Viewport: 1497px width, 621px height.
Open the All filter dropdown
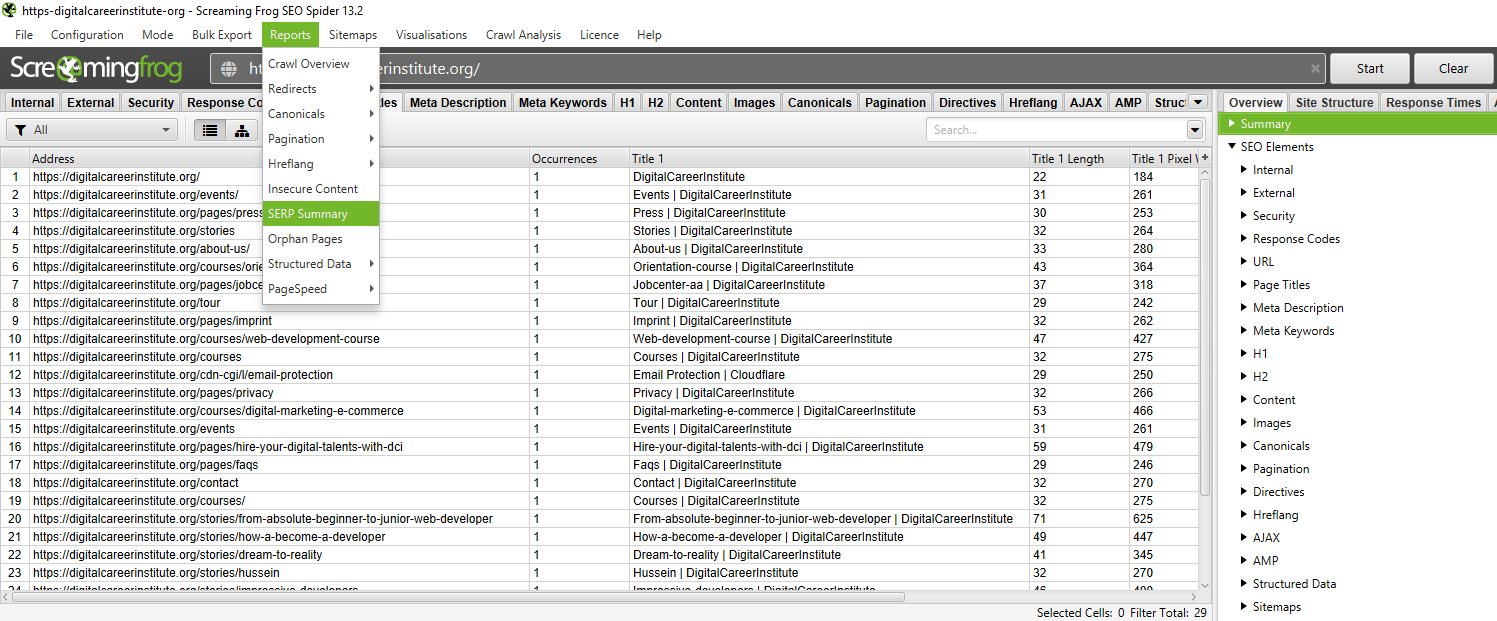click(92, 130)
